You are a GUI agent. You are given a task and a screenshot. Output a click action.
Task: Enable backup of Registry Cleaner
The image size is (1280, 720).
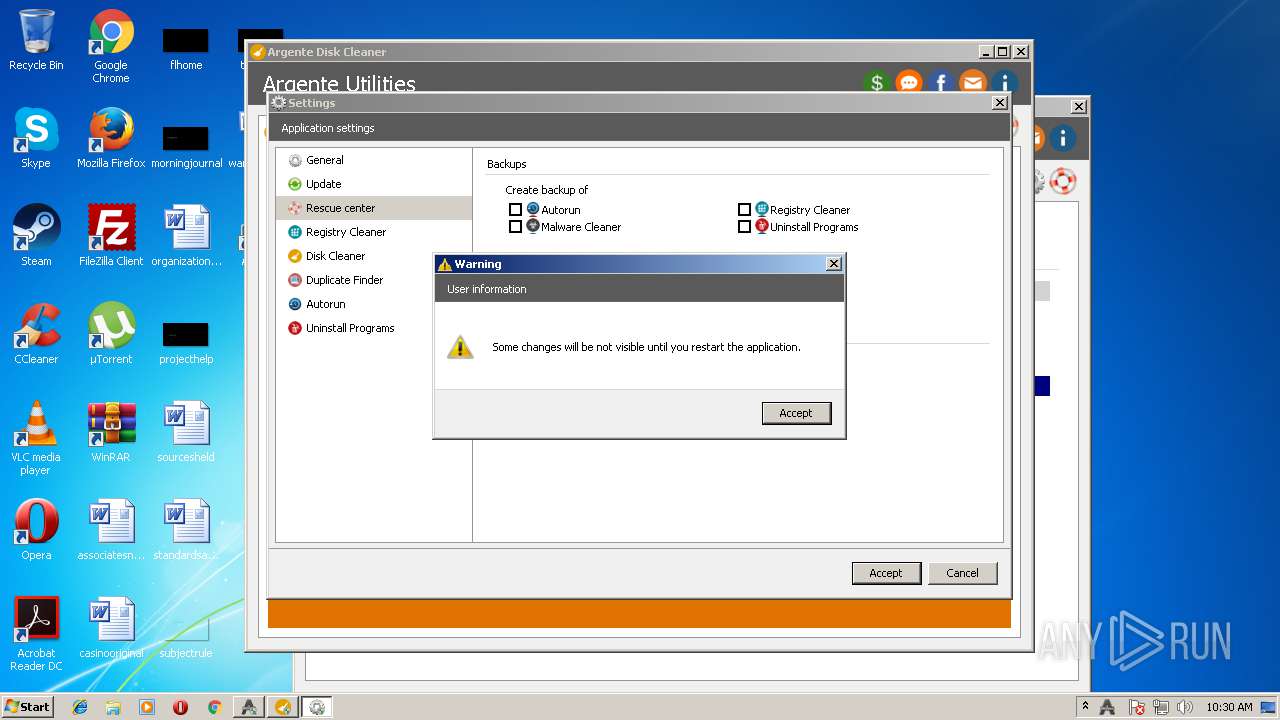click(x=744, y=210)
